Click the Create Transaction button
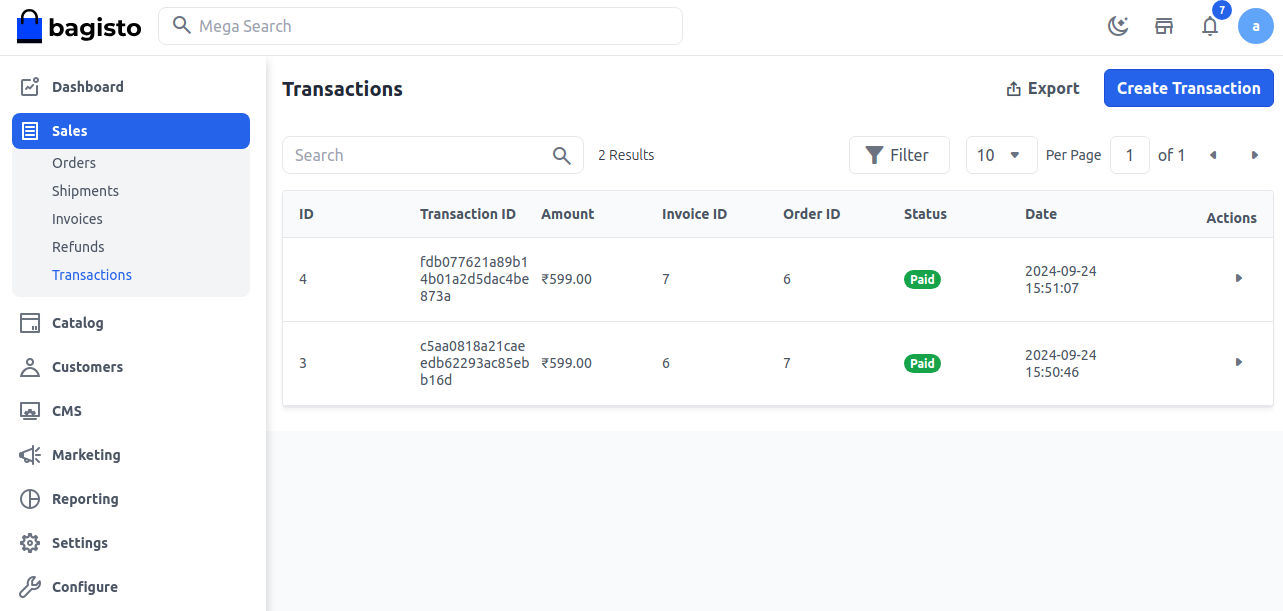The image size is (1283, 611). [1188, 88]
